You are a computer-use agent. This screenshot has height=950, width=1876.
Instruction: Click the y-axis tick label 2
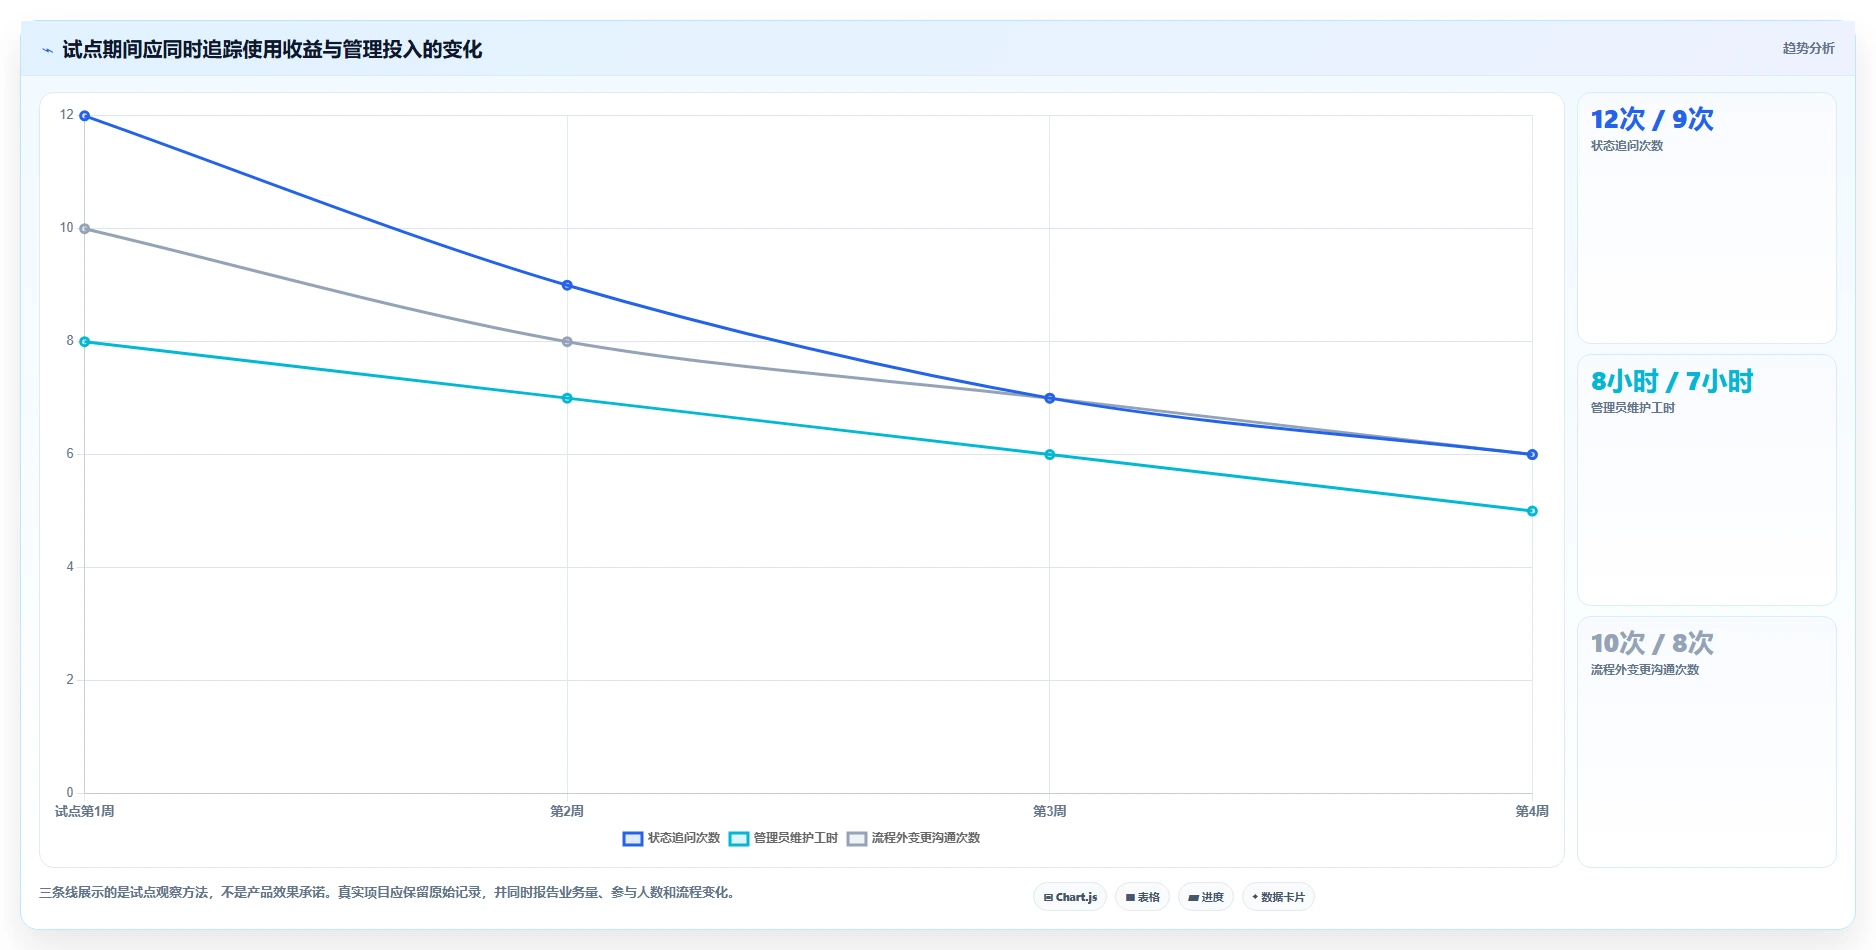[x=70, y=680]
